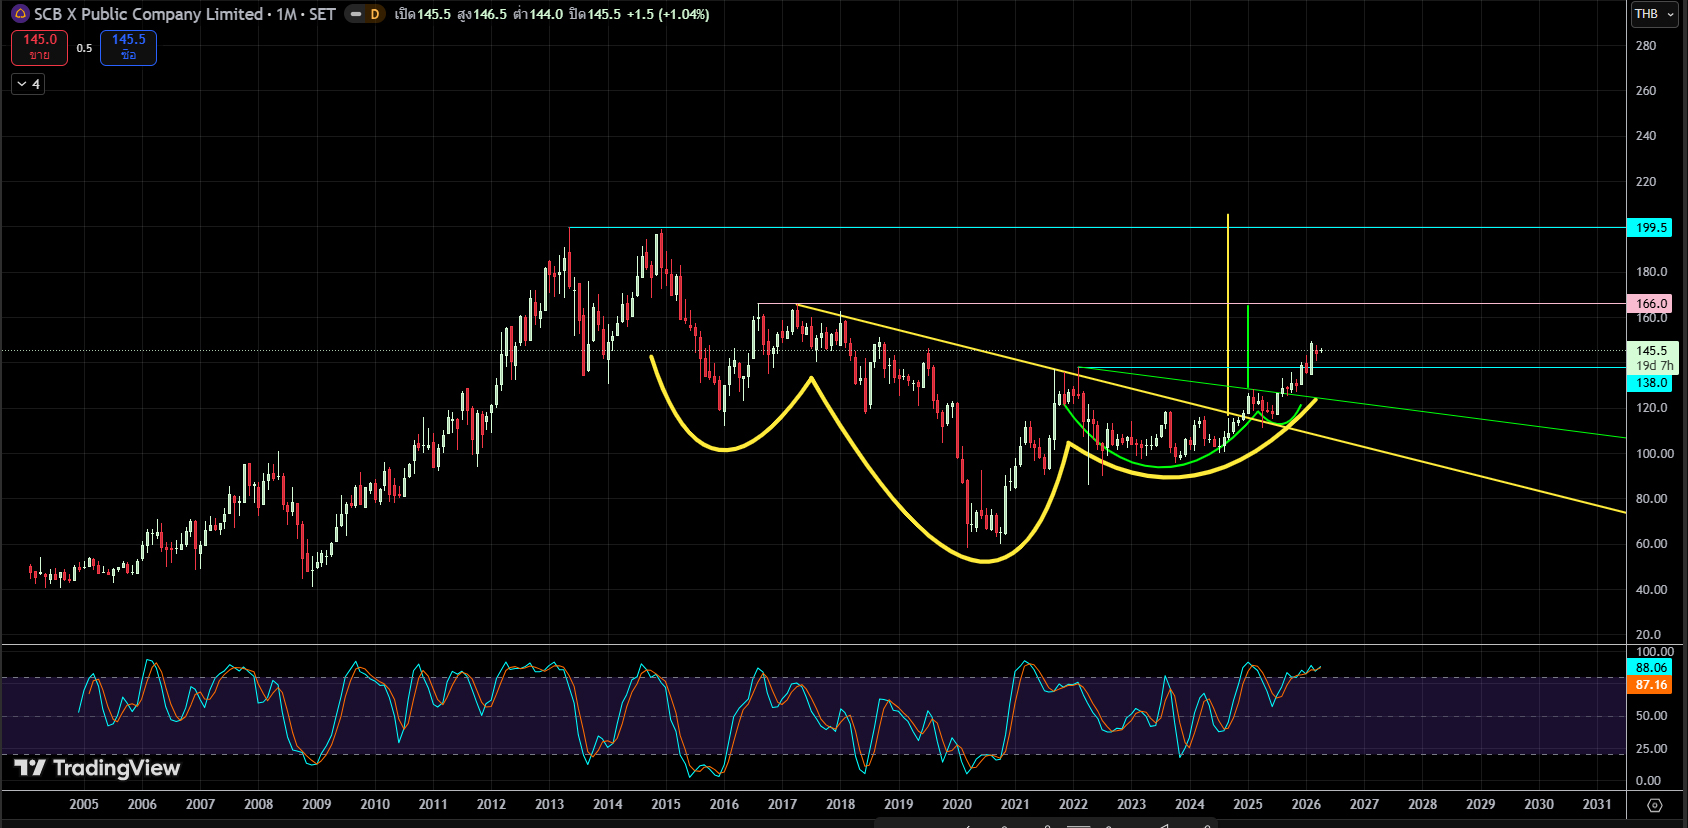Click the open value เปิด145.5 in the legend

coord(422,14)
